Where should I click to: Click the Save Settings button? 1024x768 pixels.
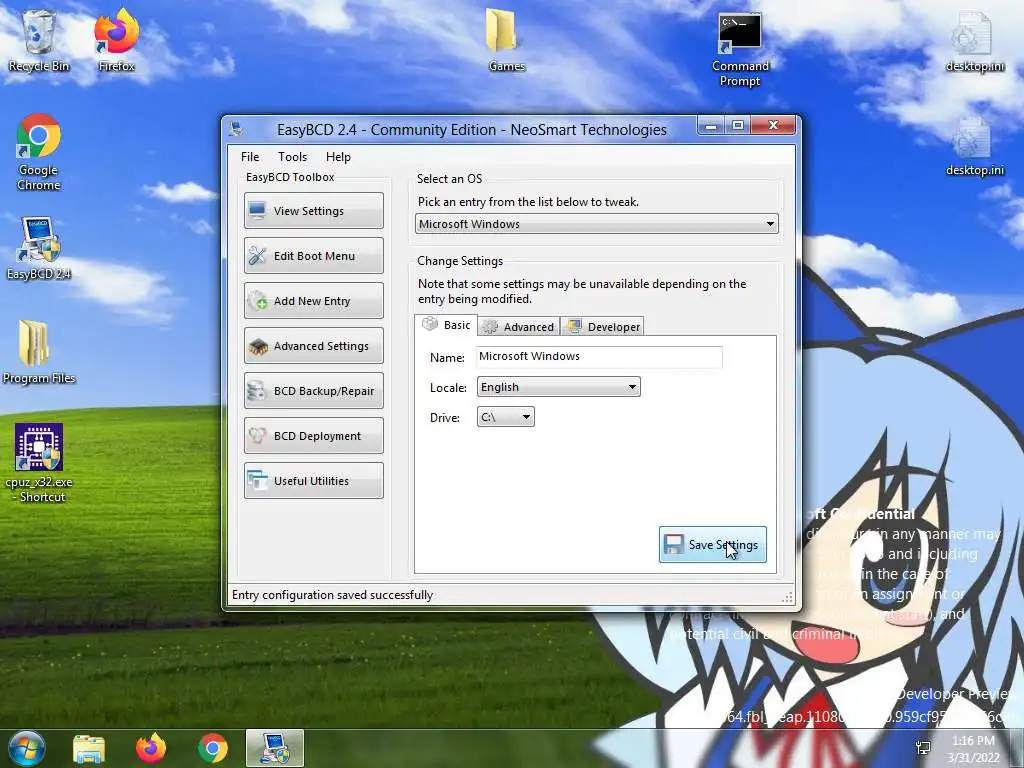tap(712, 545)
